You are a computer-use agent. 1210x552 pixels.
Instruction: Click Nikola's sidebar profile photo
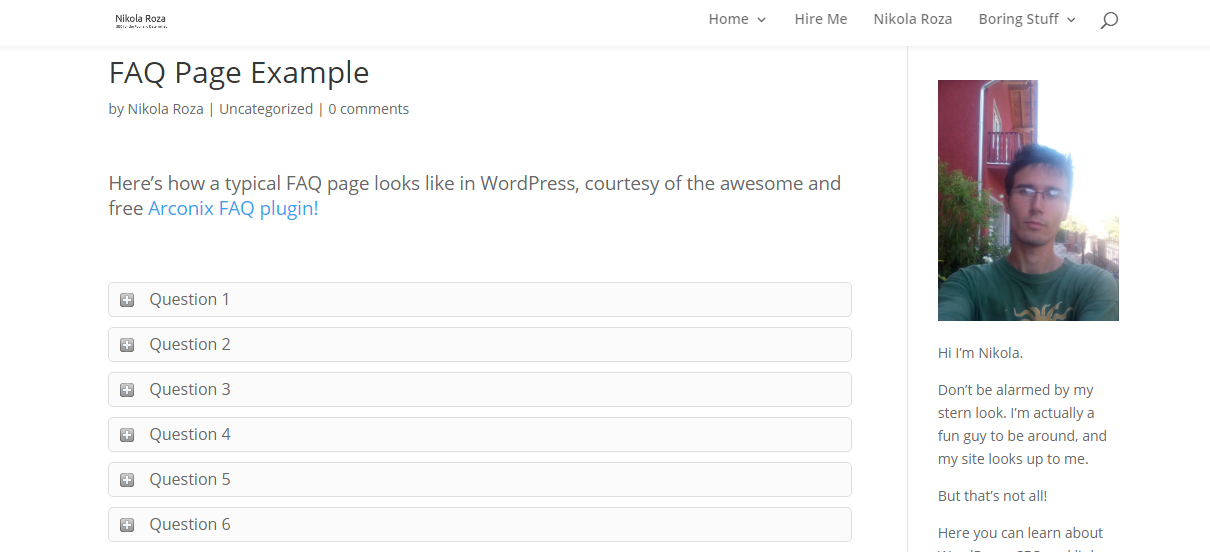1028,200
